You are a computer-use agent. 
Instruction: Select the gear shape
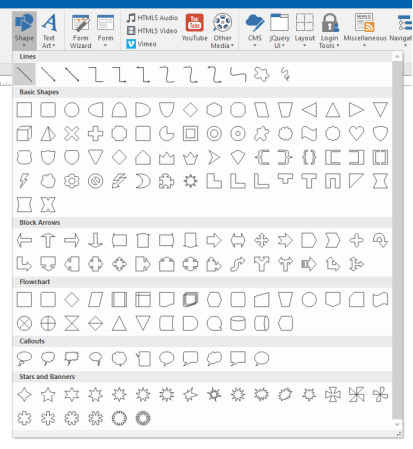click(72, 181)
